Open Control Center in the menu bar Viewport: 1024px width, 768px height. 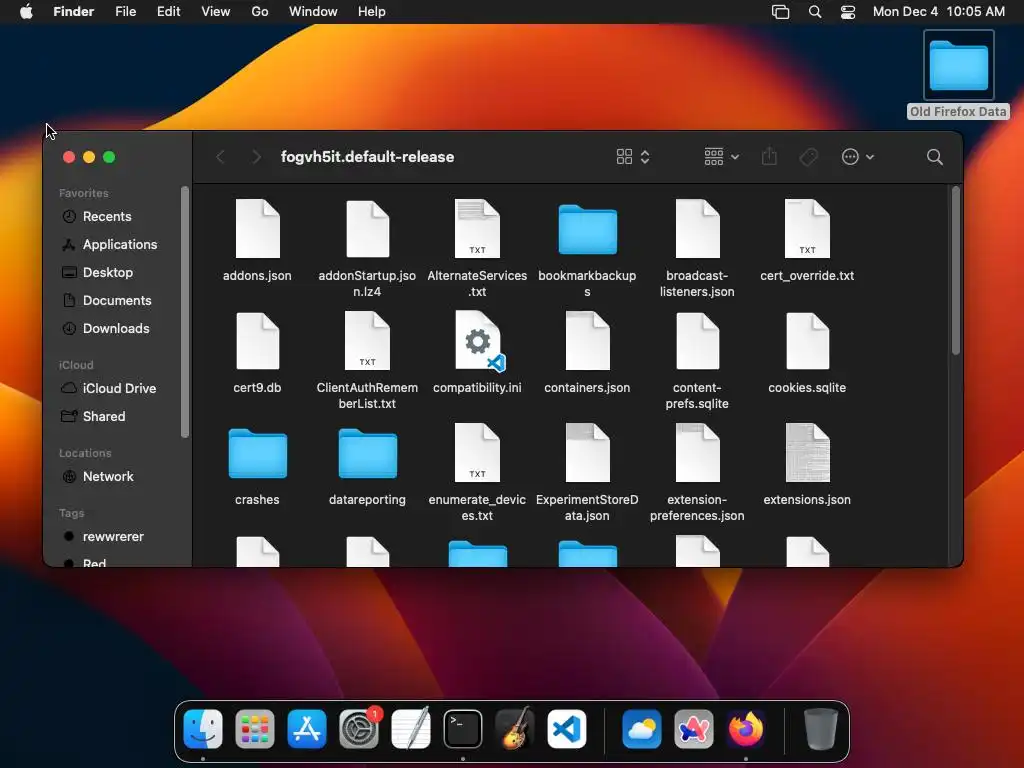pyautogui.click(x=848, y=12)
